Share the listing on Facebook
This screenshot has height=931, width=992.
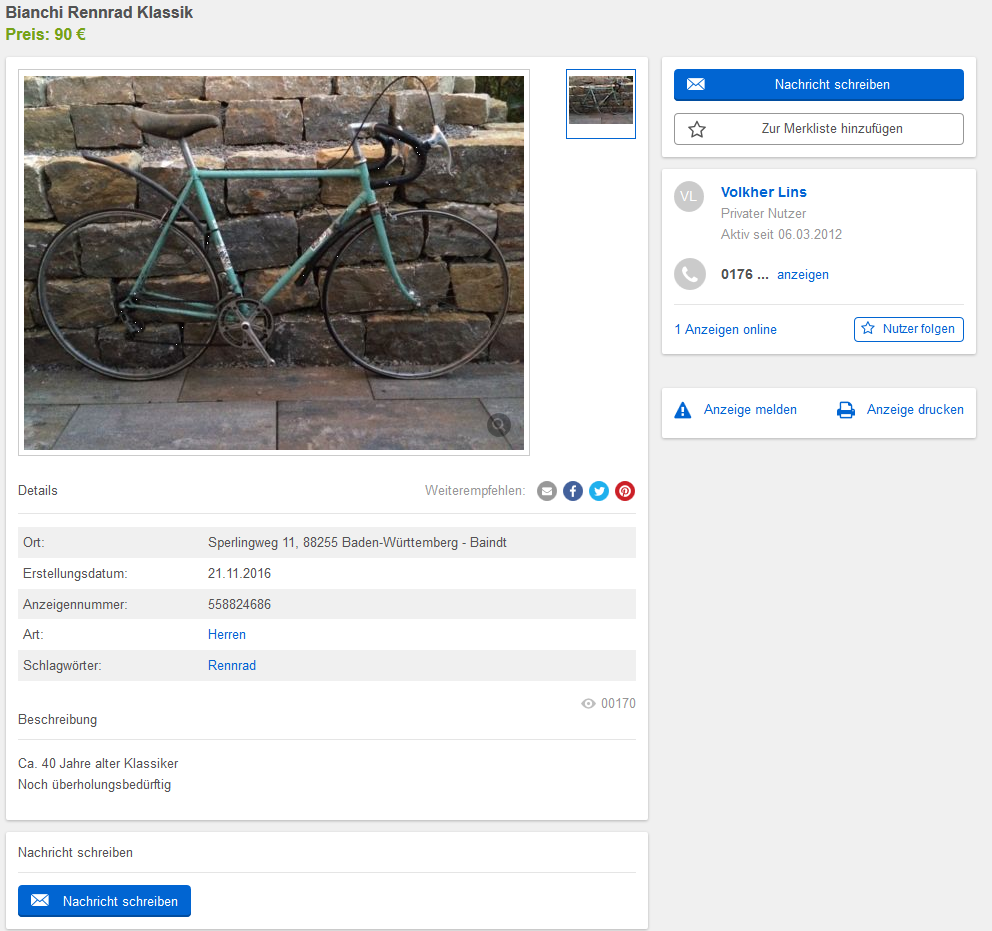(573, 491)
